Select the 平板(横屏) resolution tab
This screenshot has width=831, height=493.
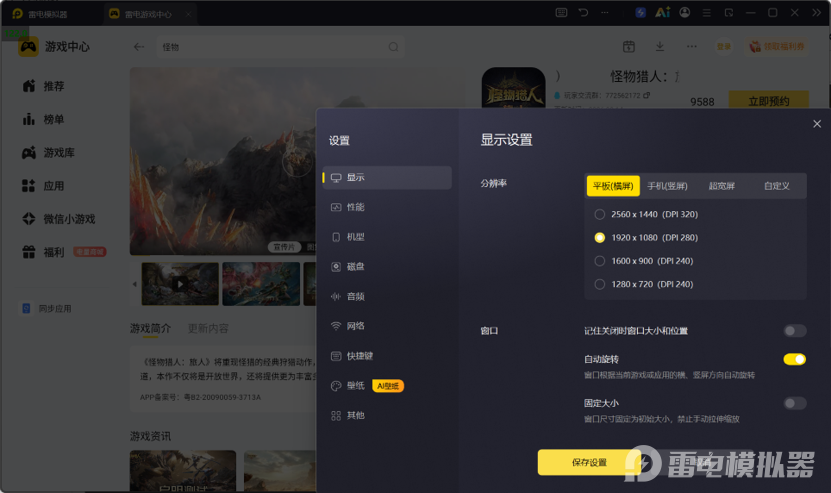[613, 186]
